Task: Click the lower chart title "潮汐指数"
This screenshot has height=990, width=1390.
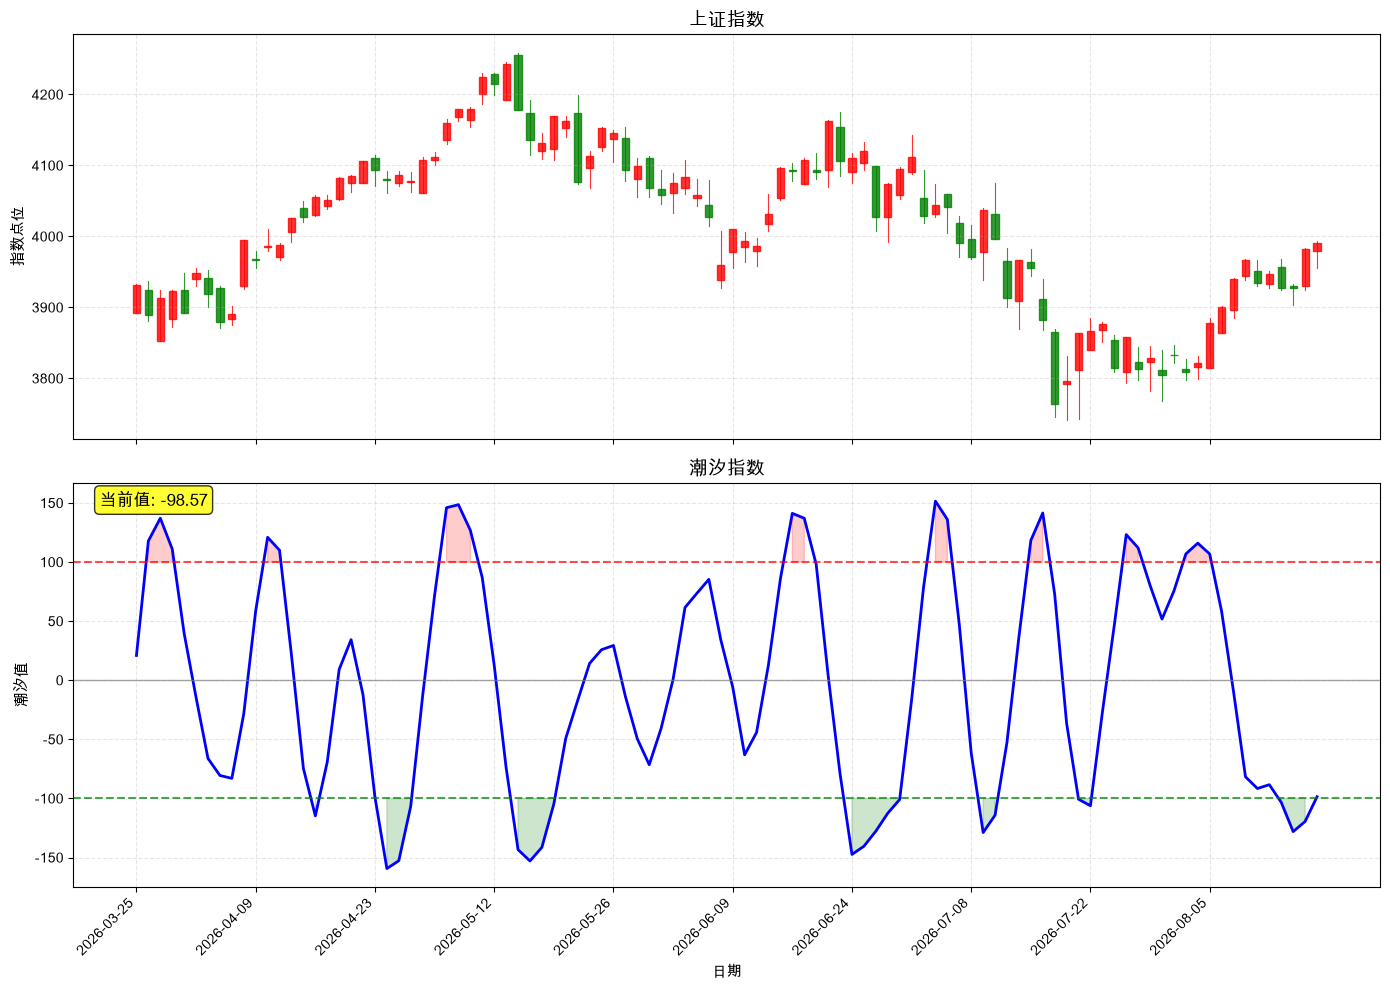Action: coord(727,468)
